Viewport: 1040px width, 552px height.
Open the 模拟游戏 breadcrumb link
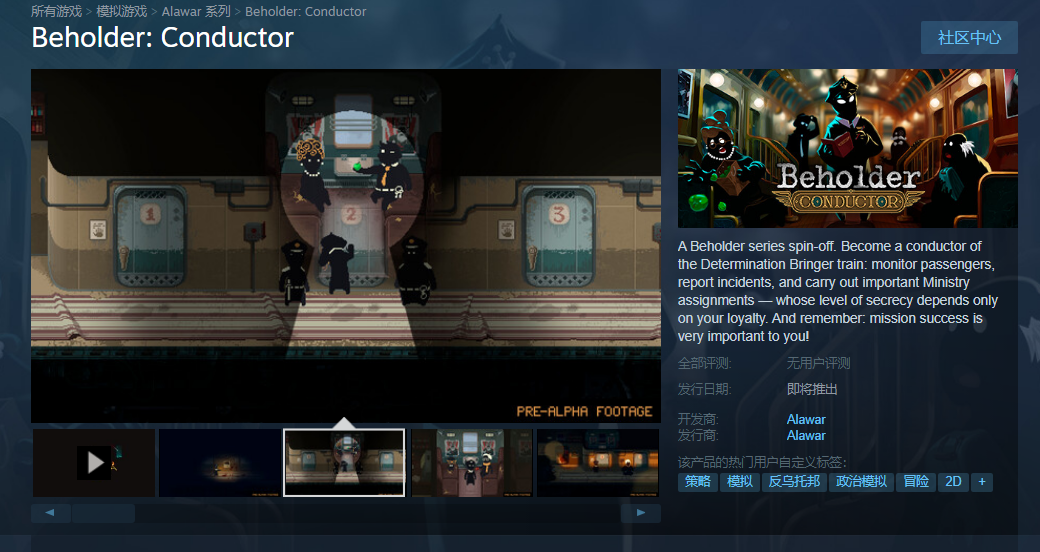pyautogui.click(x=121, y=11)
